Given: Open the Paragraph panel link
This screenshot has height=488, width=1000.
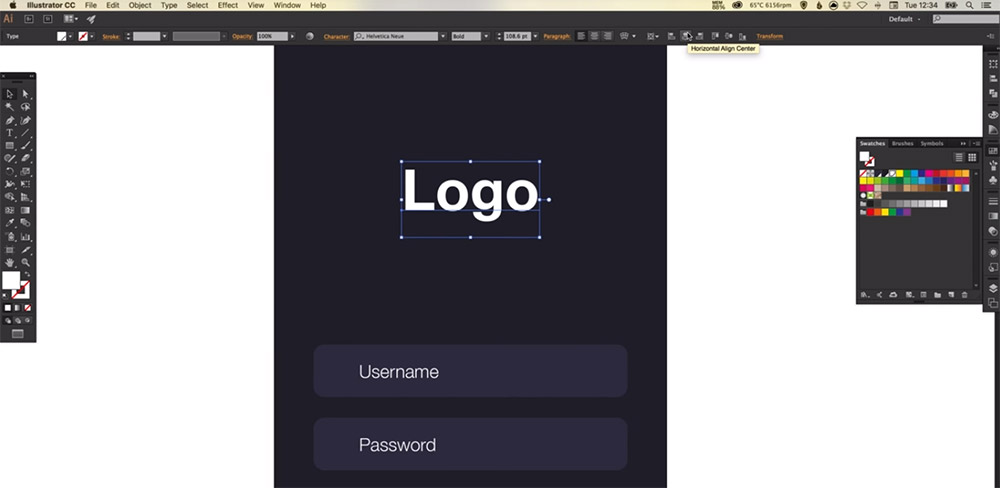Looking at the screenshot, I should [557, 36].
